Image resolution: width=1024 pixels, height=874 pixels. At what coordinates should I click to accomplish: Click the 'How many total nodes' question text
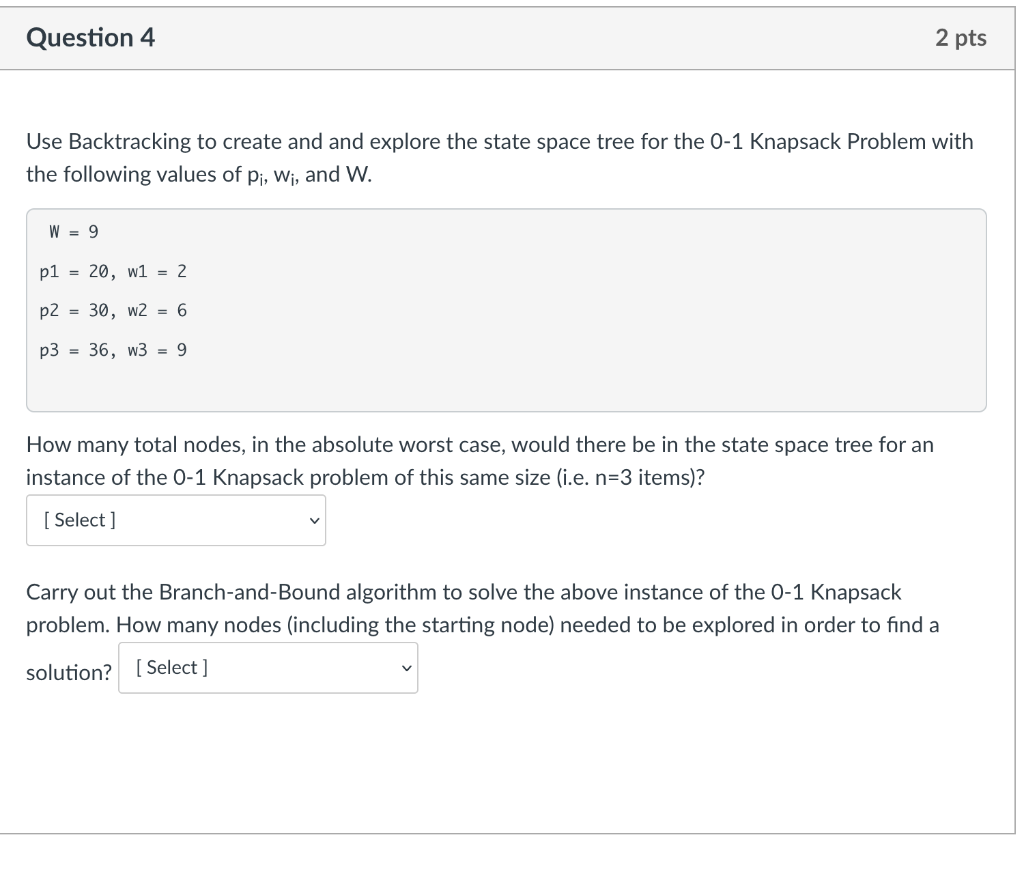(x=480, y=444)
